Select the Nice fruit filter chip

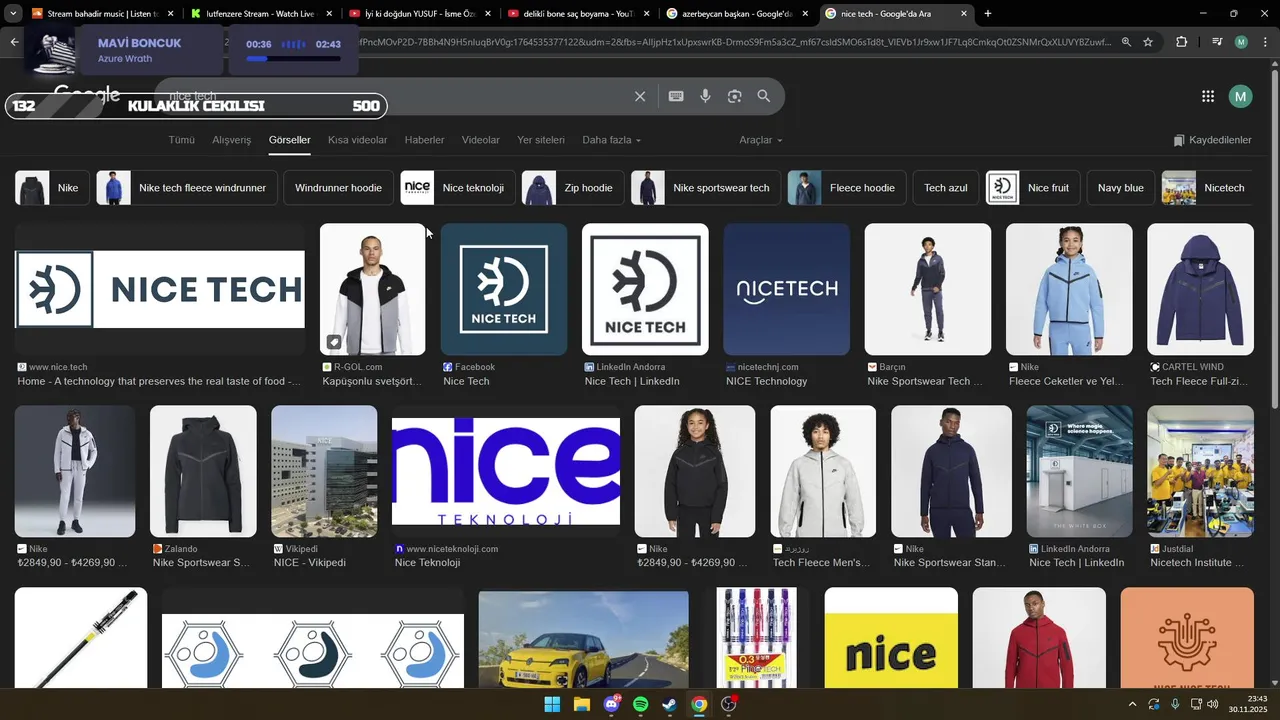coord(1033,188)
